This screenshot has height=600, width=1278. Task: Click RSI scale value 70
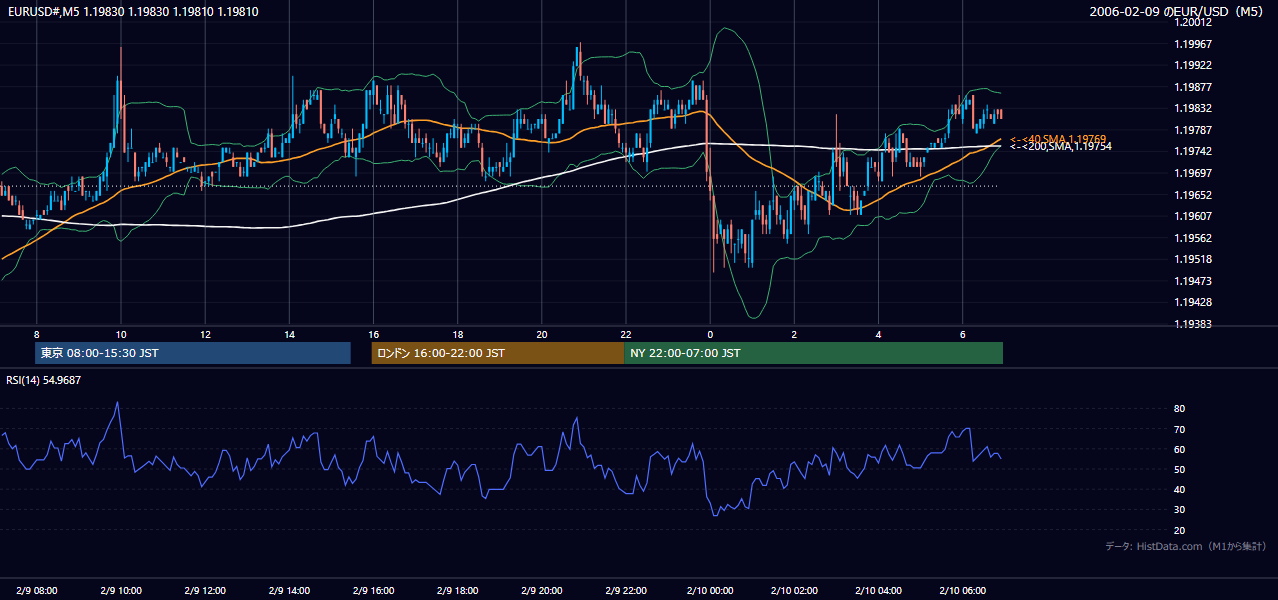(1180, 429)
